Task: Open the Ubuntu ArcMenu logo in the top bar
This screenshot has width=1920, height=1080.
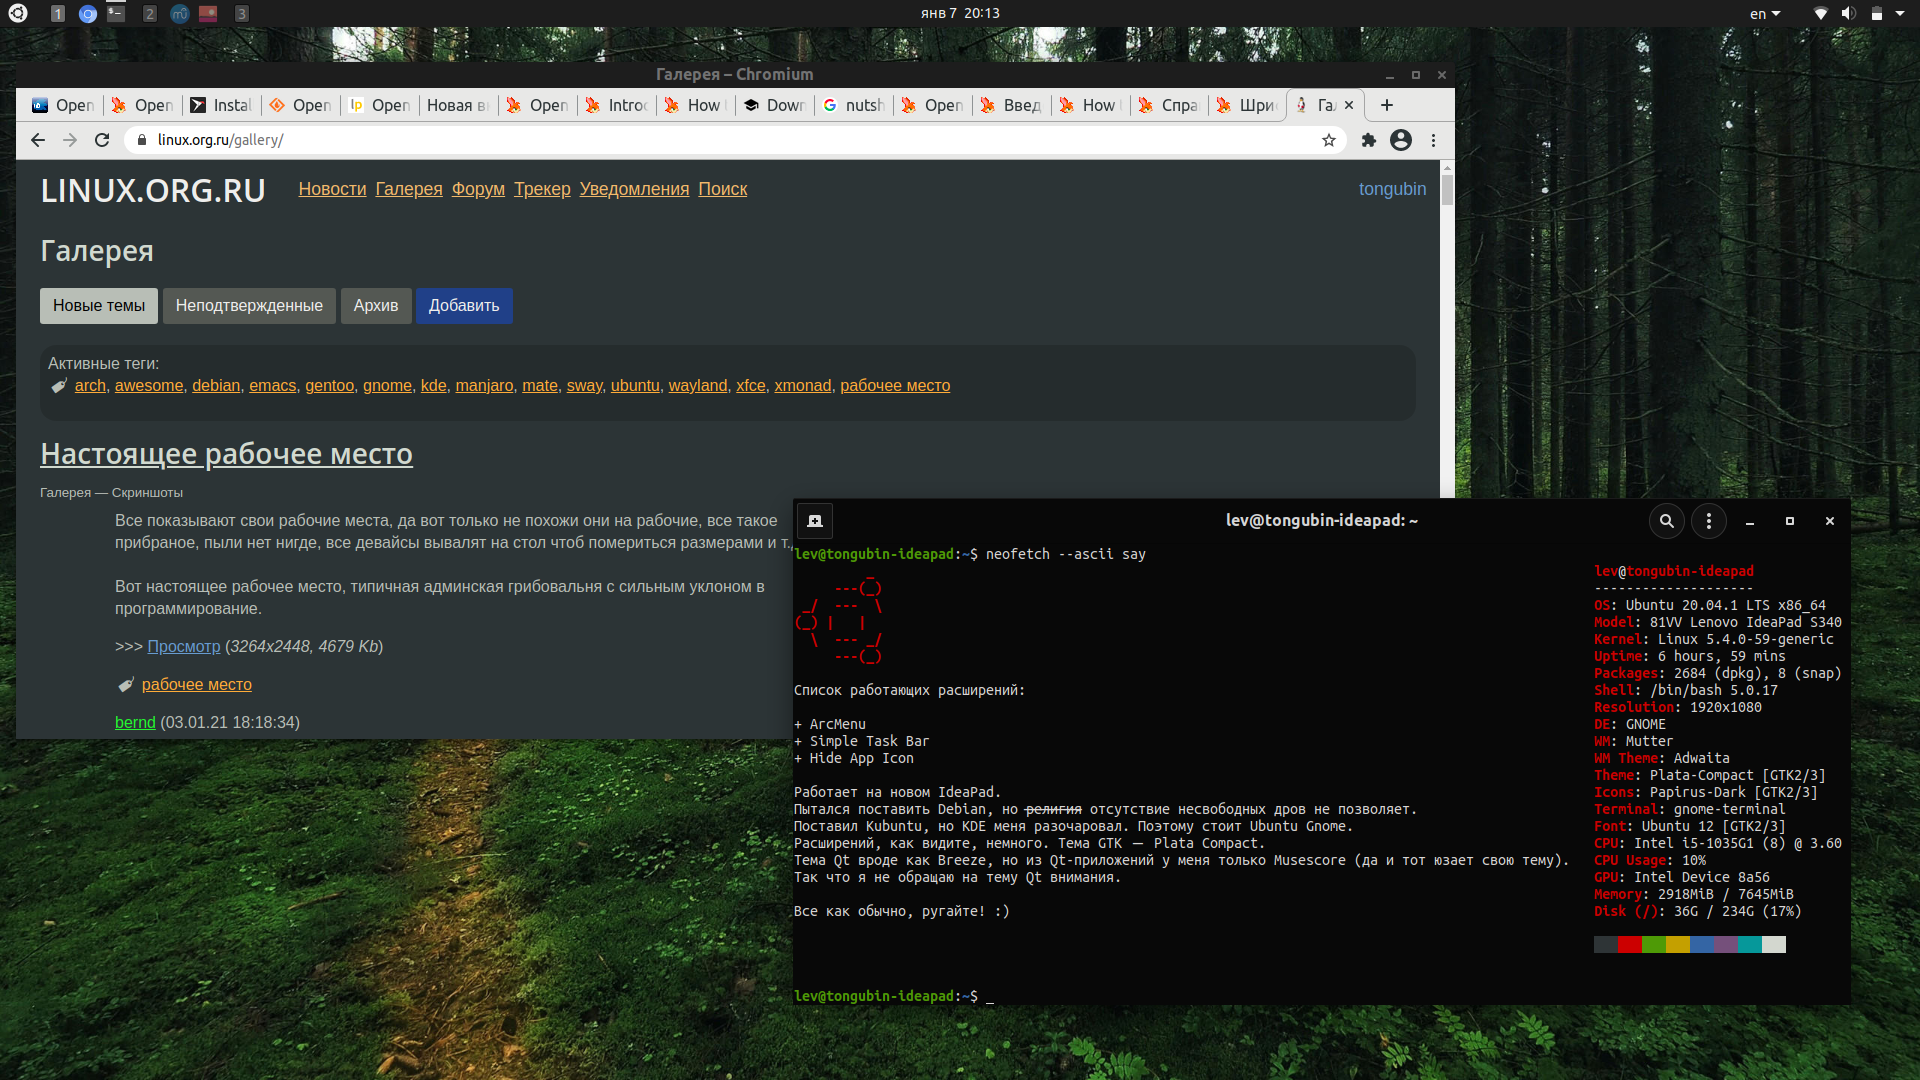Action: pos(18,13)
